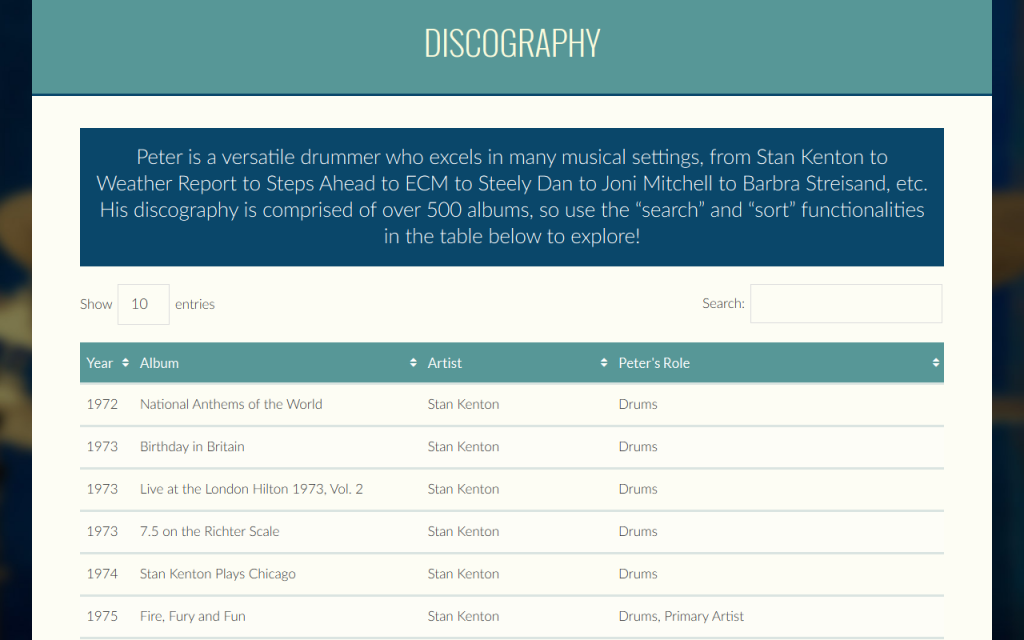Click Stan Kenton artist in Richter Scale row
Viewport: 1024px width, 640px height.
[464, 532]
